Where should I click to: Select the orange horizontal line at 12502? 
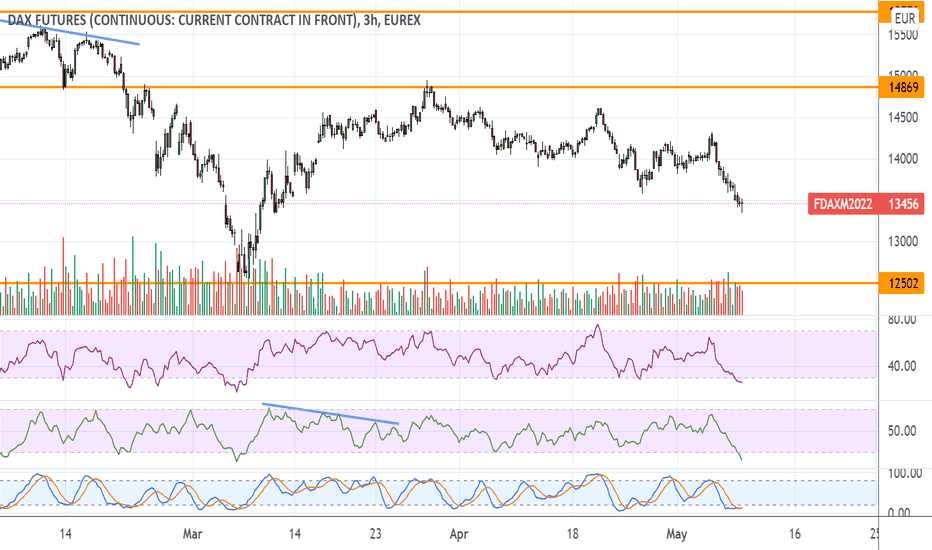(x=439, y=284)
